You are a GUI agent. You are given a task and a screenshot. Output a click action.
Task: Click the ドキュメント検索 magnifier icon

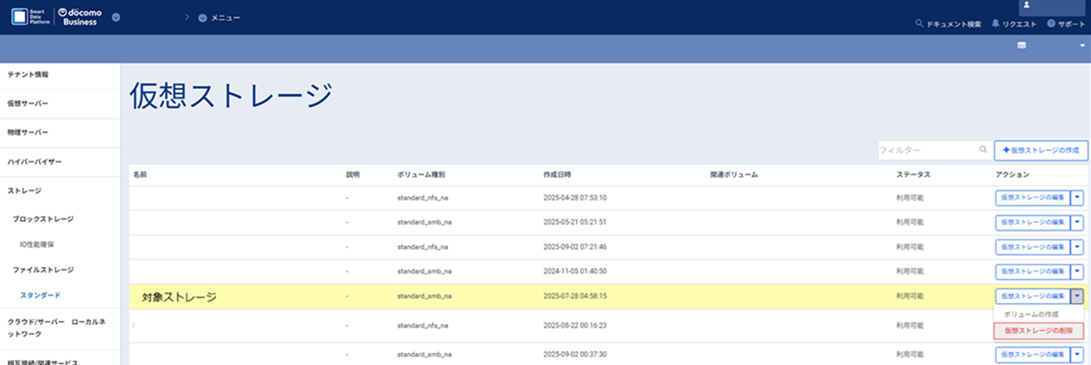[920, 24]
